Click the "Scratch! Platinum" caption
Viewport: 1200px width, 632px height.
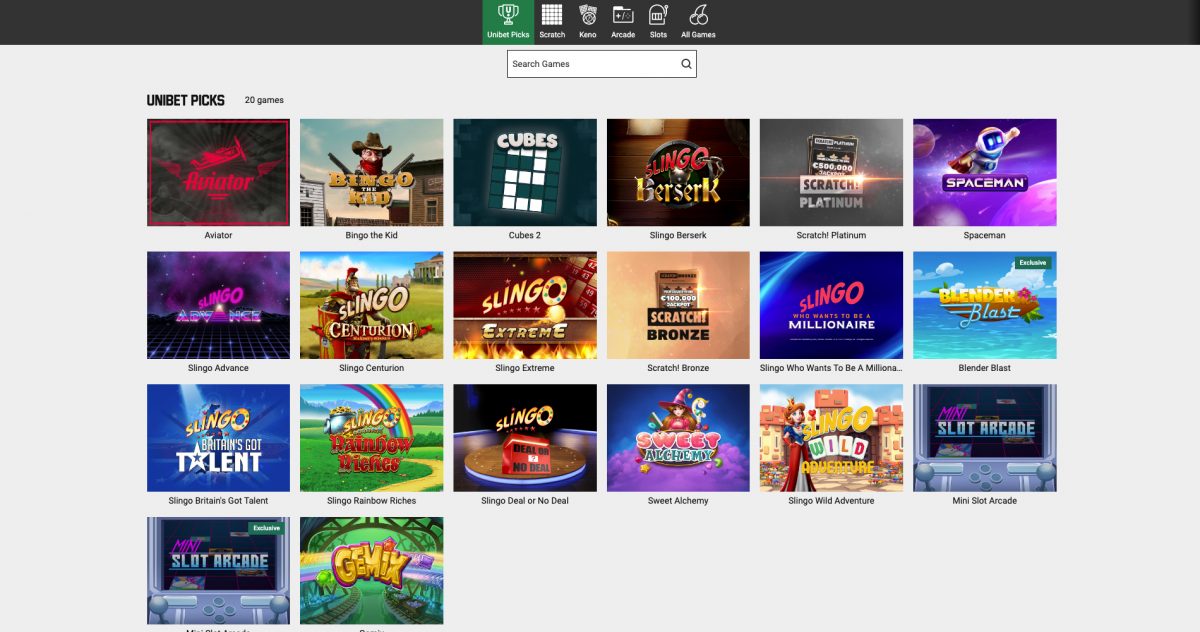tap(831, 235)
